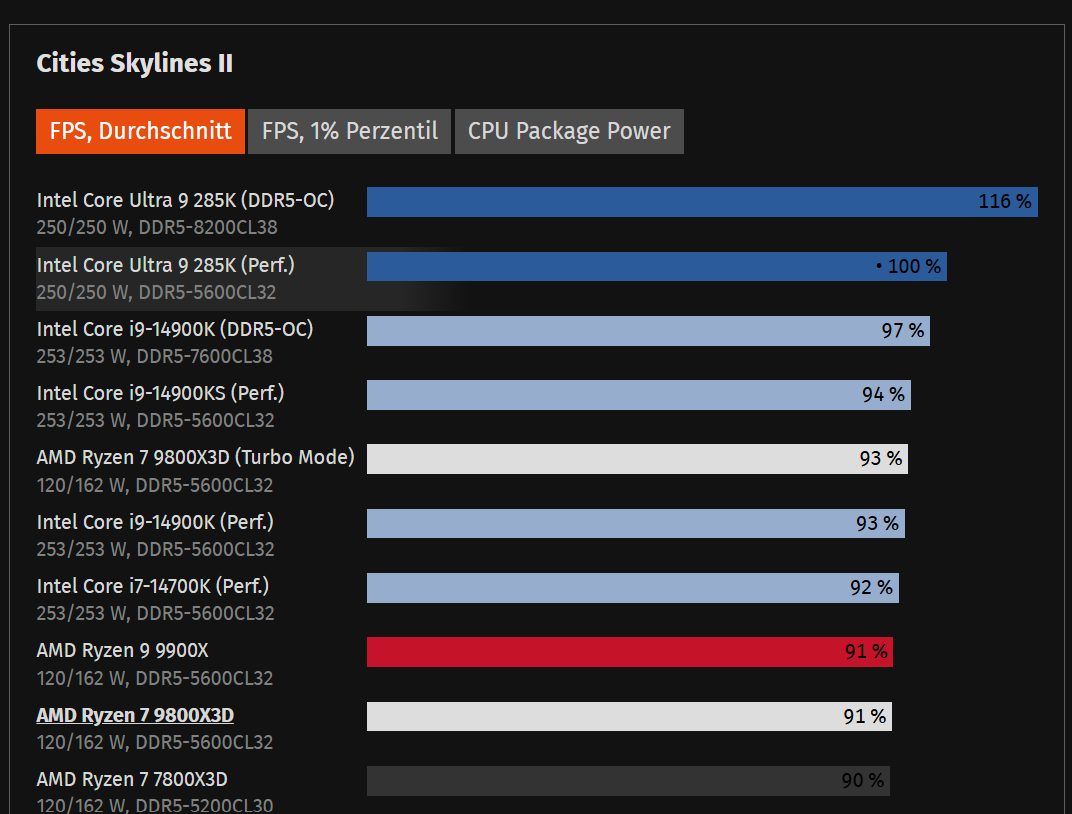
Task: Click the DDR5-8200CL38 spec text
Action: pos(207,228)
